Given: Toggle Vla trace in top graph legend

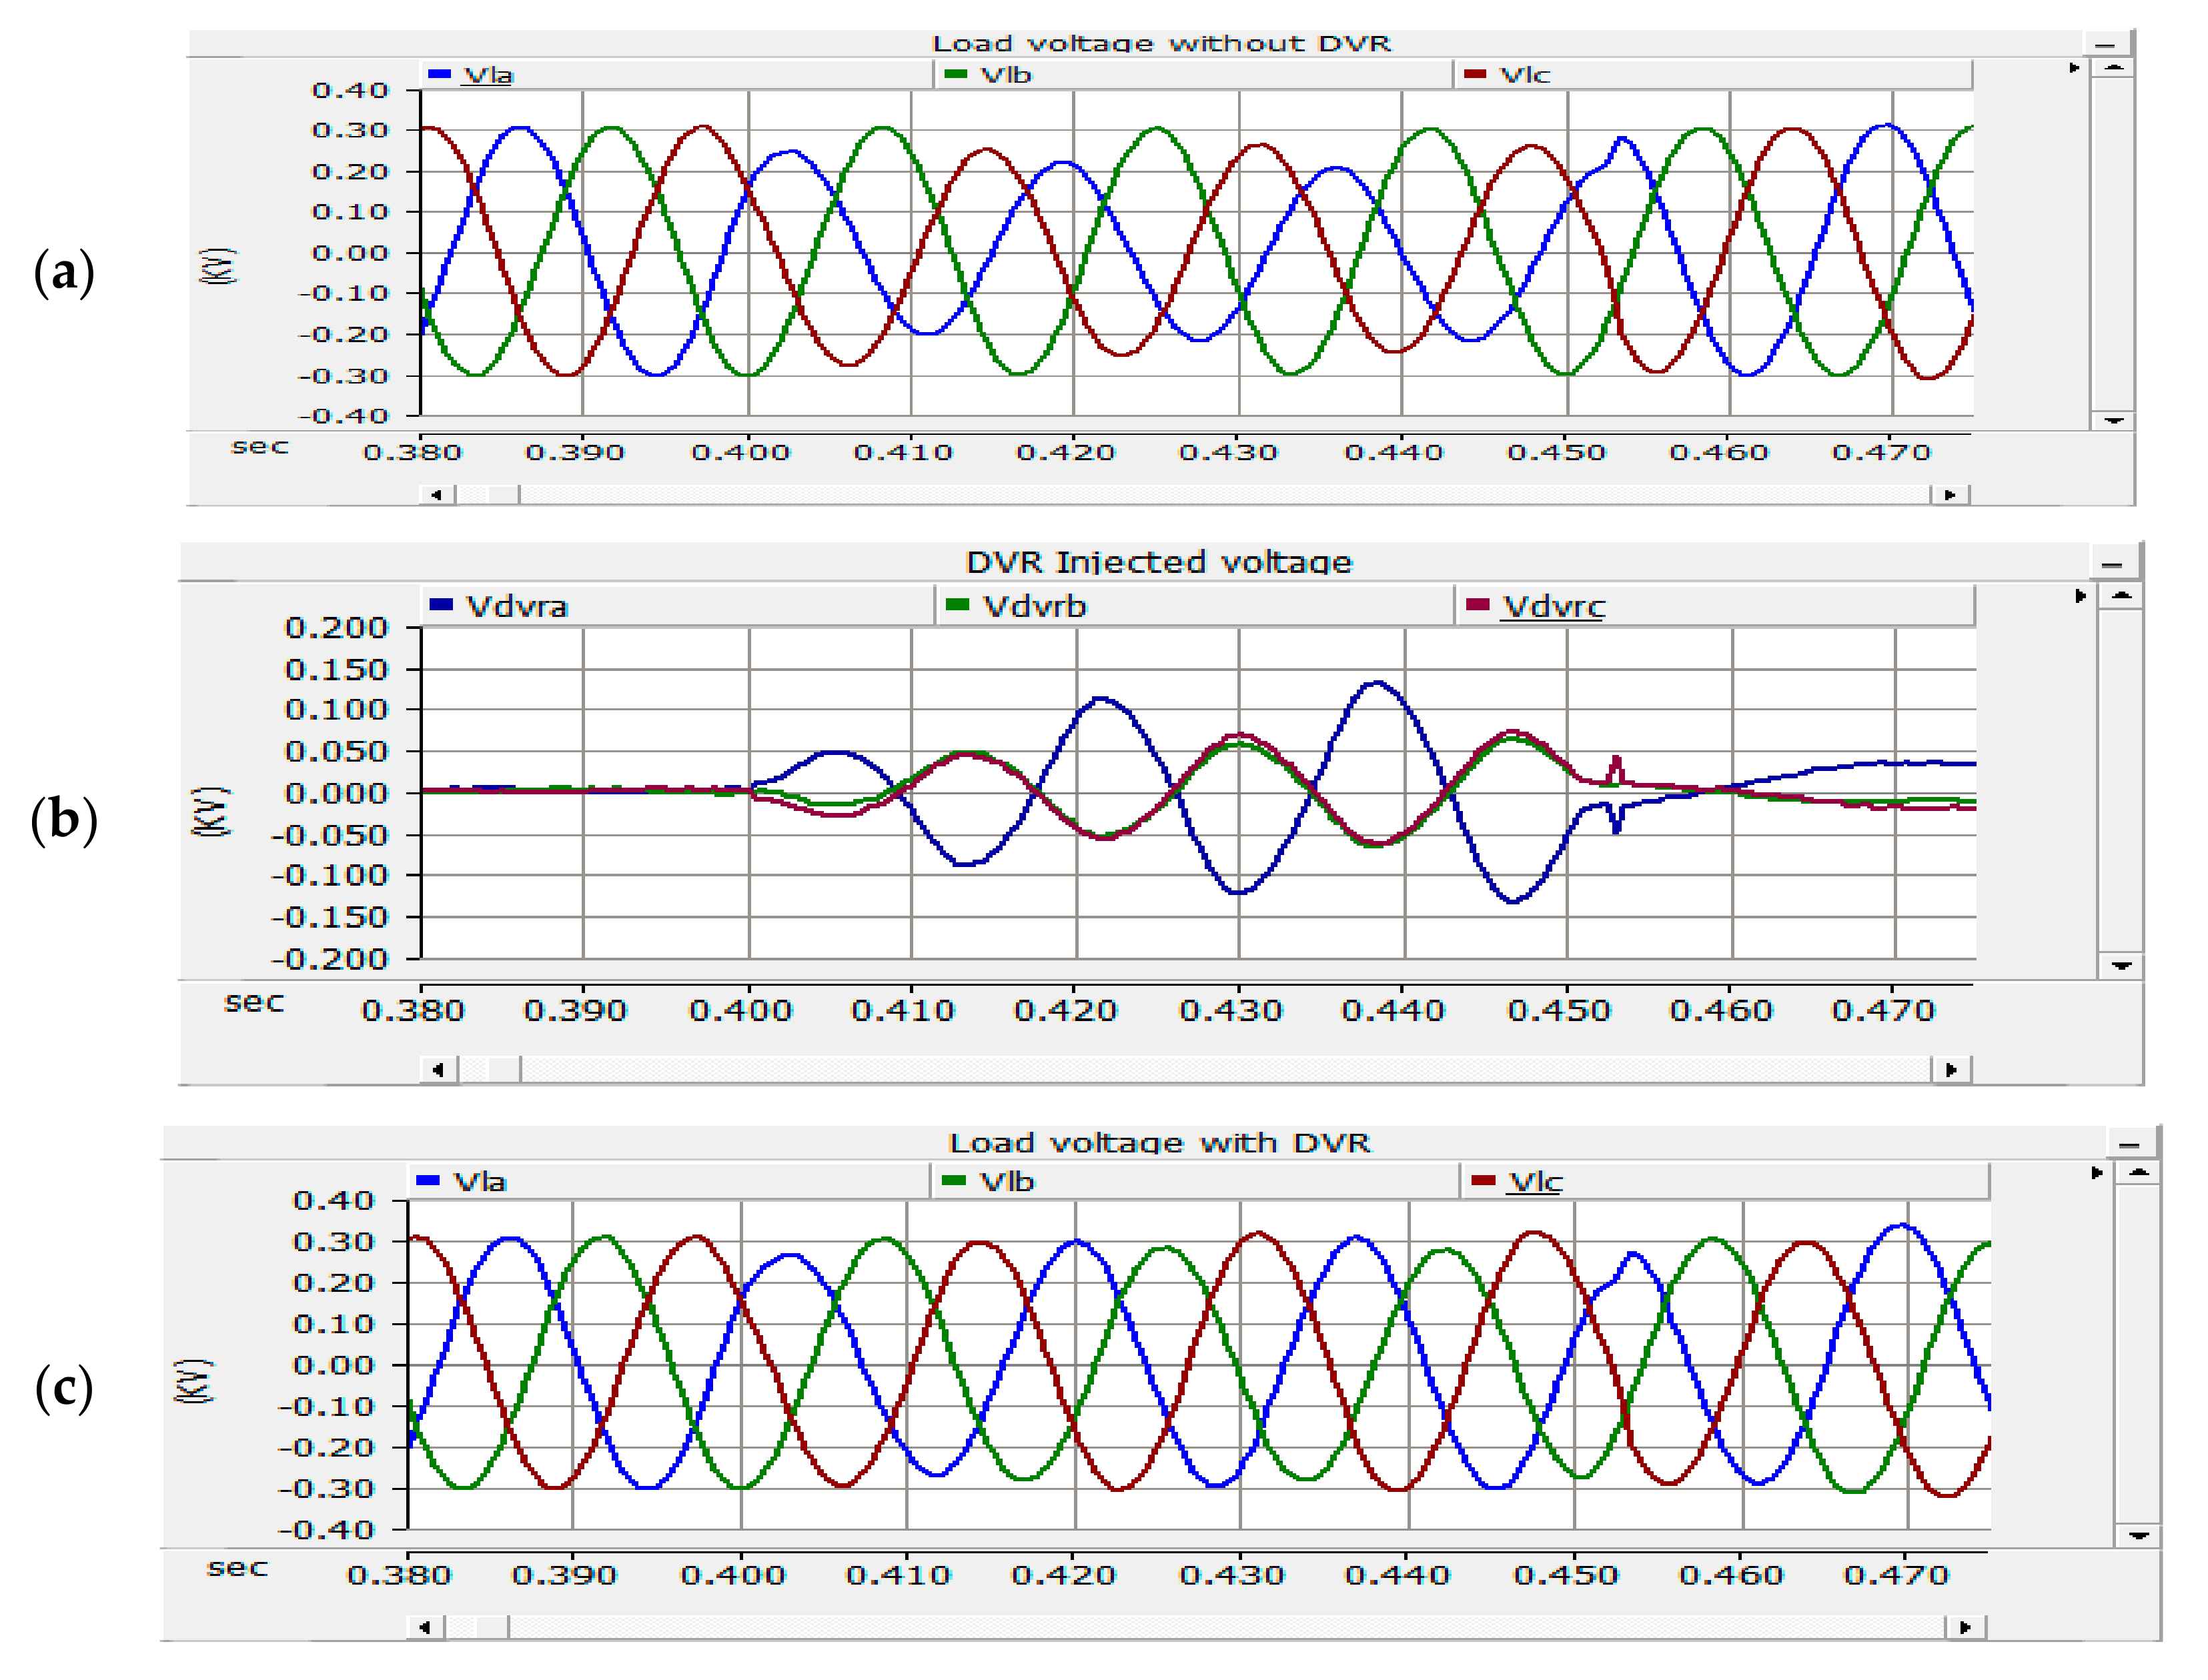Looking at the screenshot, I should 487,75.
